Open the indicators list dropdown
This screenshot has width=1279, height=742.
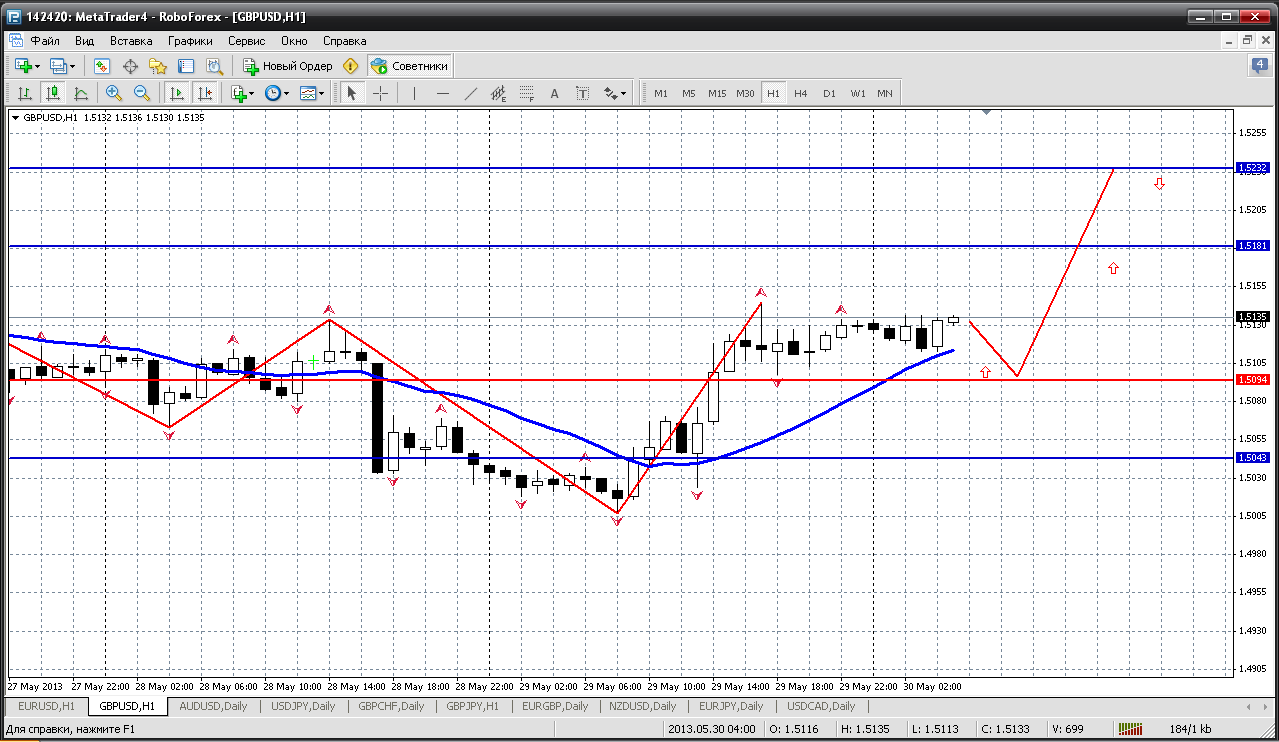click(x=241, y=93)
